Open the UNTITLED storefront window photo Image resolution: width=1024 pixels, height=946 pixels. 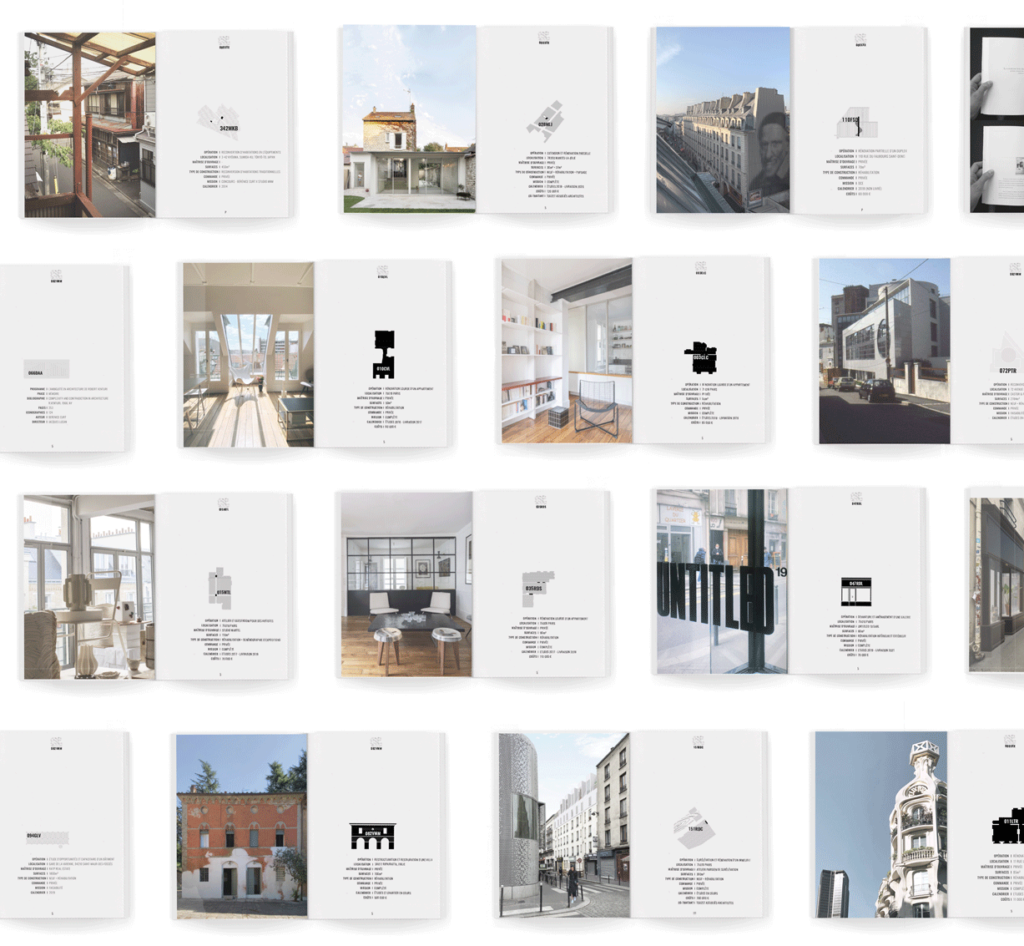pos(722,581)
